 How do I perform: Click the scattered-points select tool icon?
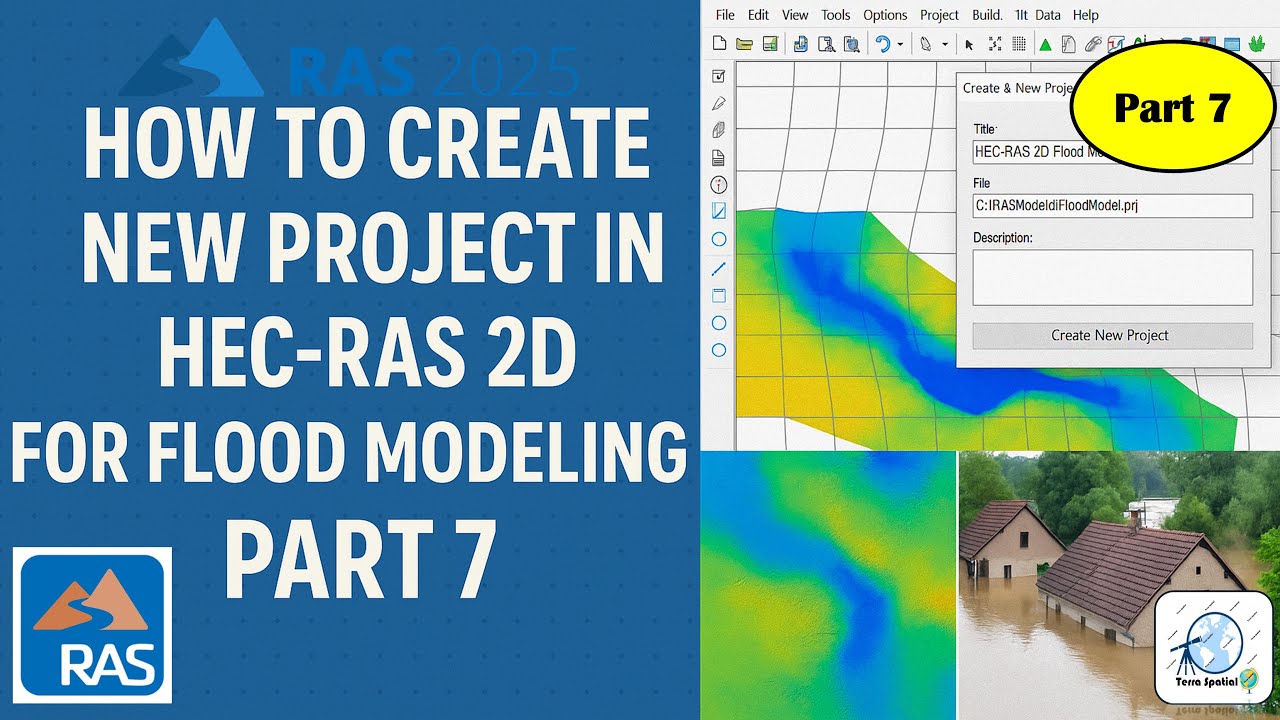click(x=995, y=44)
